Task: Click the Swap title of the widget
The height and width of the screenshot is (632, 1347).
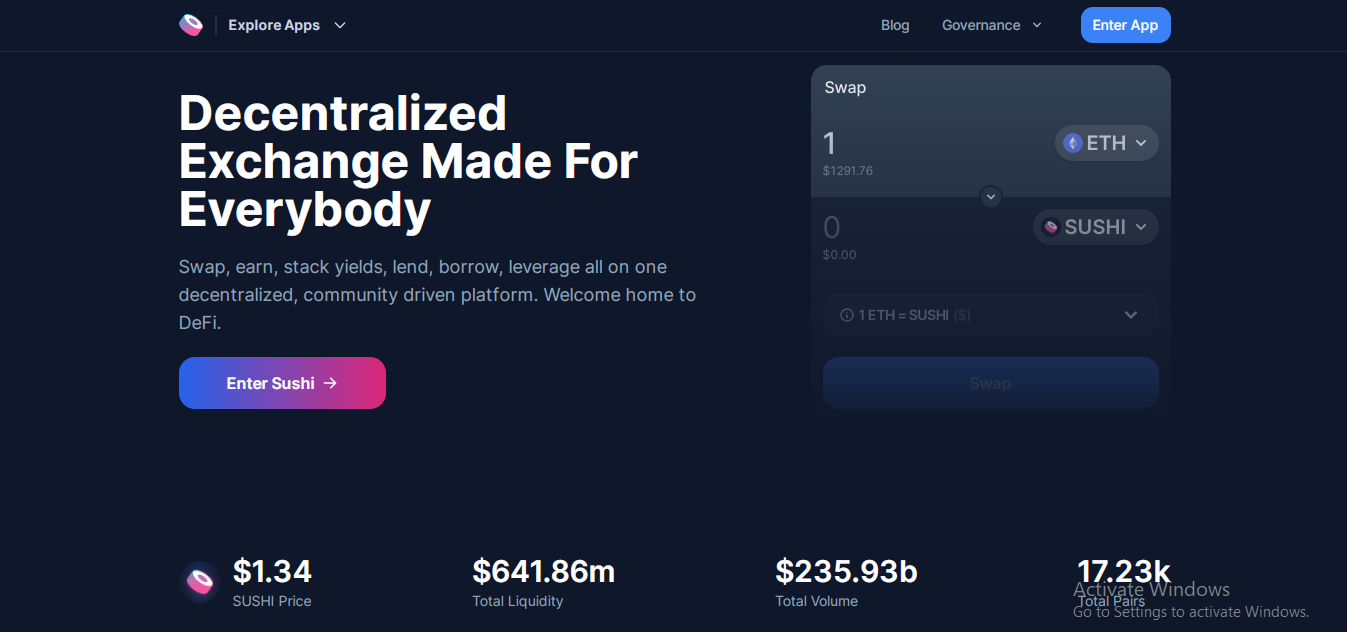Action: (x=845, y=87)
